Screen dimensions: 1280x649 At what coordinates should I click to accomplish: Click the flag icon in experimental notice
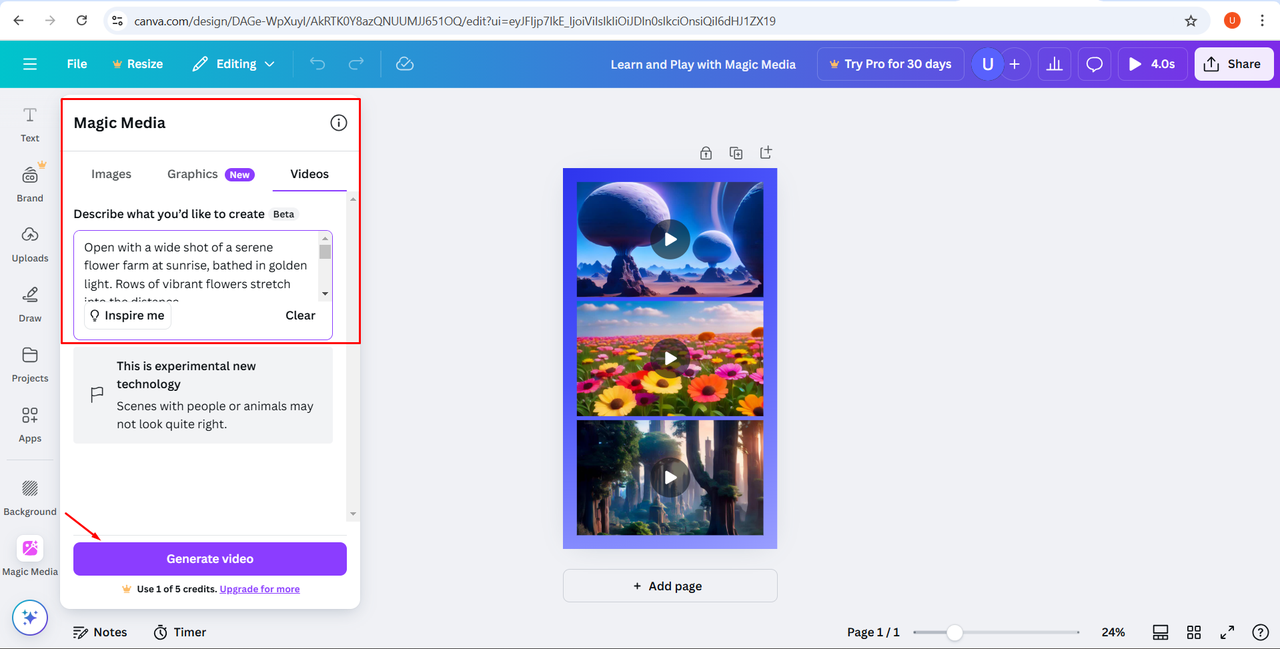[97, 395]
